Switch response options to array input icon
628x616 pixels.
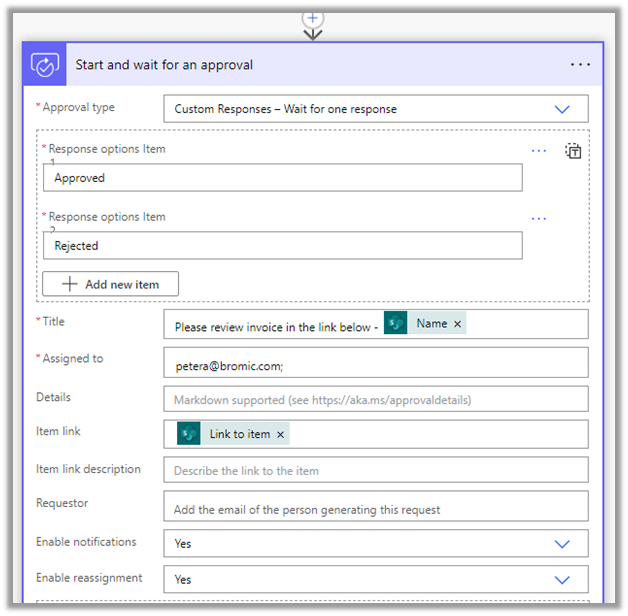click(x=573, y=151)
